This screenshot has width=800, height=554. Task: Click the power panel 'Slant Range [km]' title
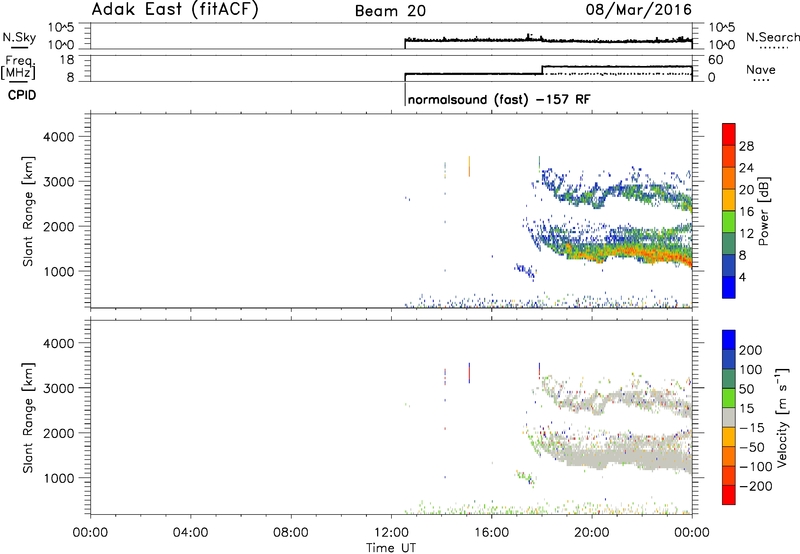click(29, 211)
